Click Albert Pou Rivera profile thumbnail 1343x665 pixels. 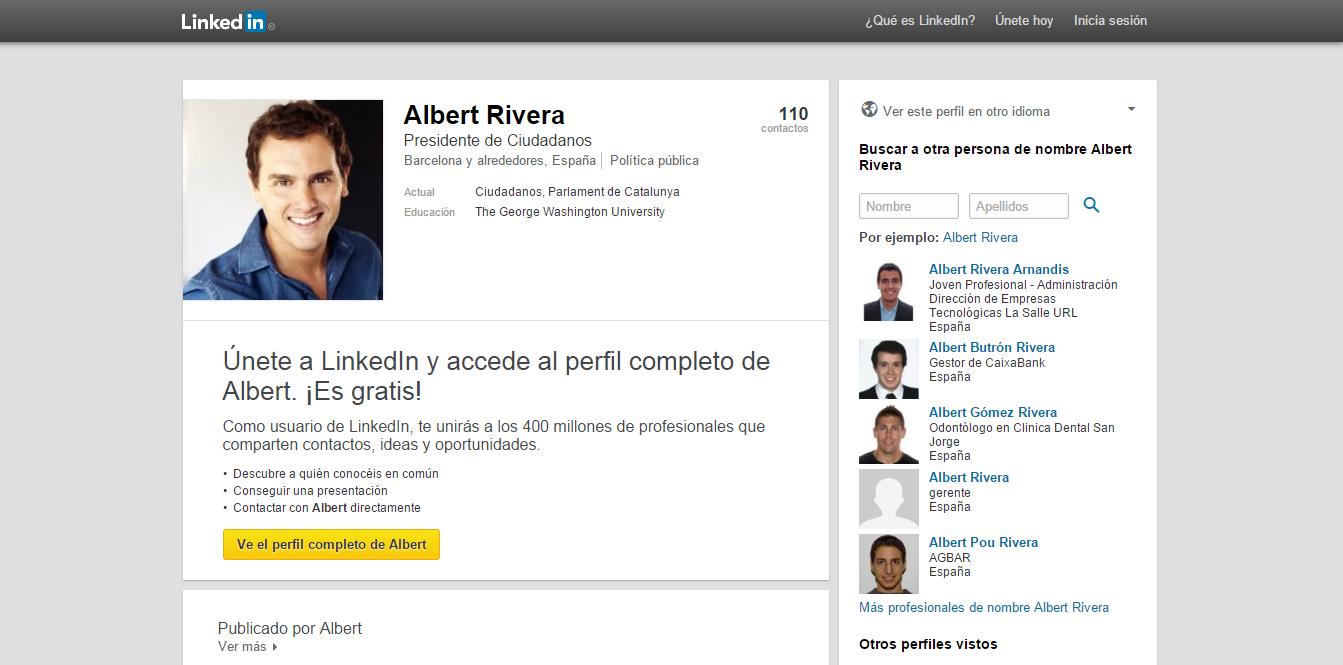(888, 564)
